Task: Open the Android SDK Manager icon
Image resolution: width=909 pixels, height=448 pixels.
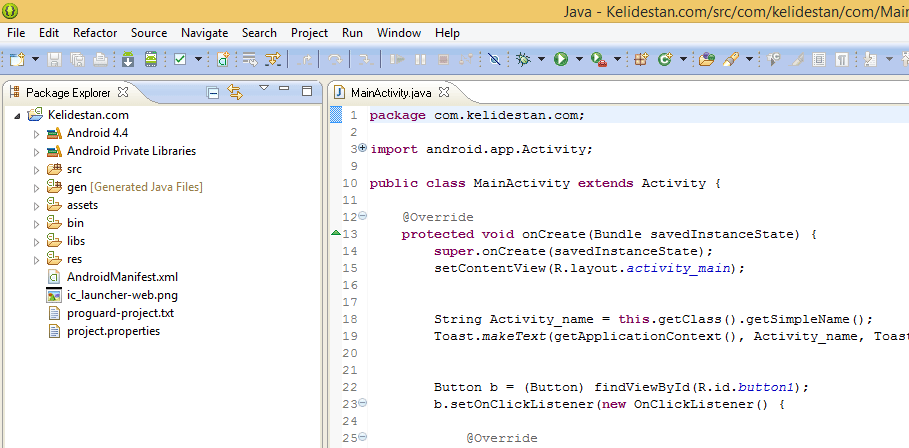Action: pyautogui.click(x=128, y=59)
